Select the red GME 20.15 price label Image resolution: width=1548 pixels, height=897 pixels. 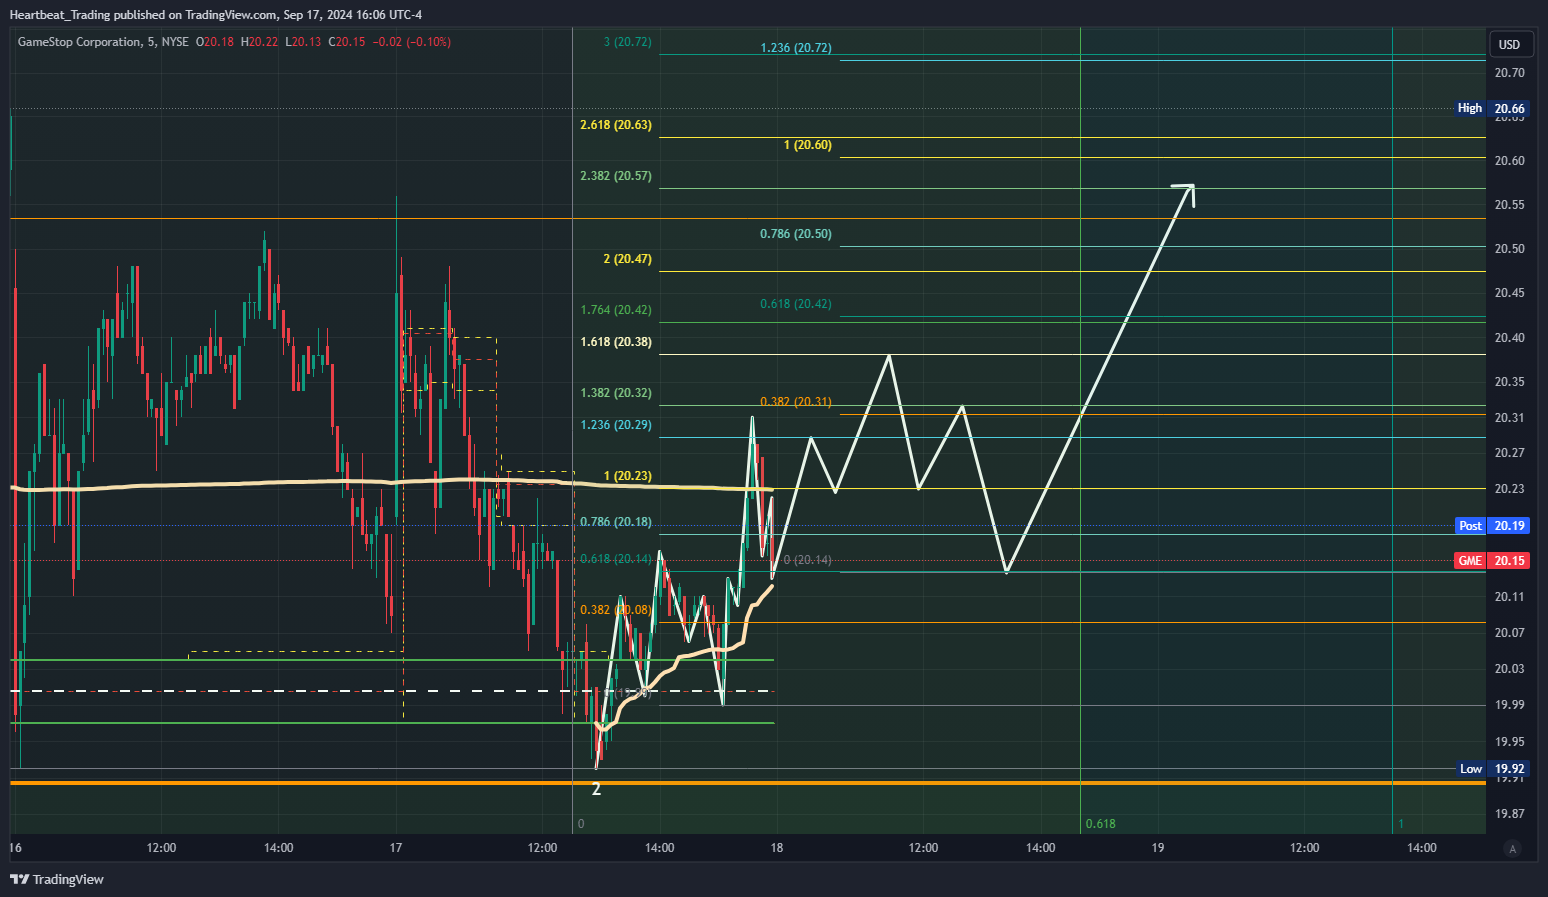[1492, 560]
